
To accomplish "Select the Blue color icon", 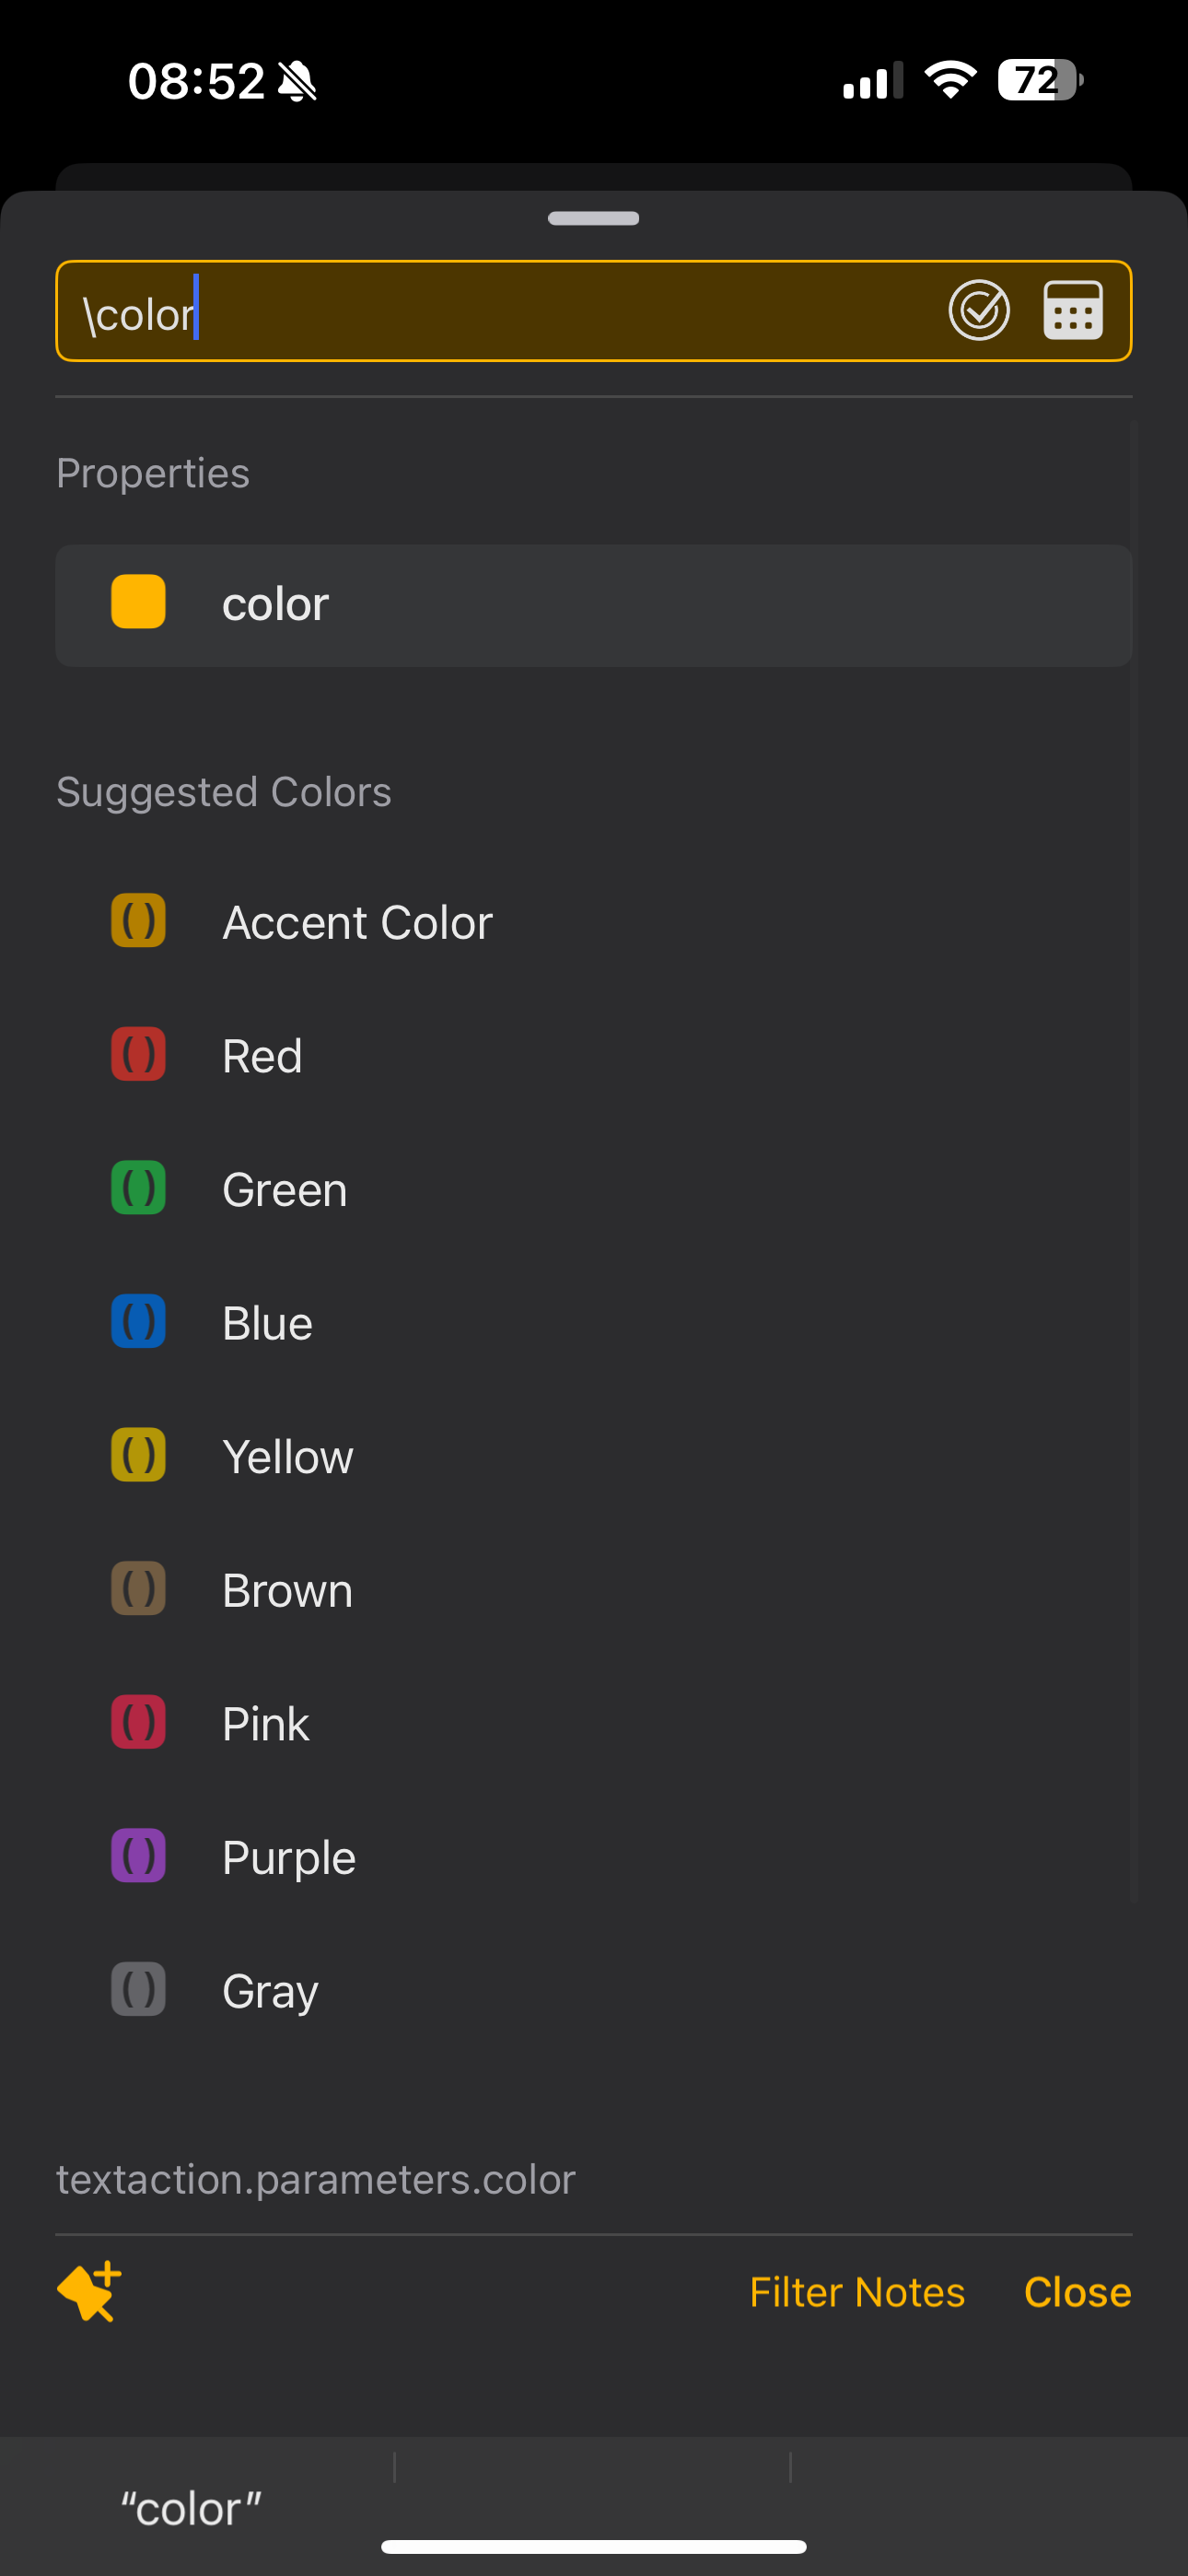I will pyautogui.click(x=138, y=1321).
